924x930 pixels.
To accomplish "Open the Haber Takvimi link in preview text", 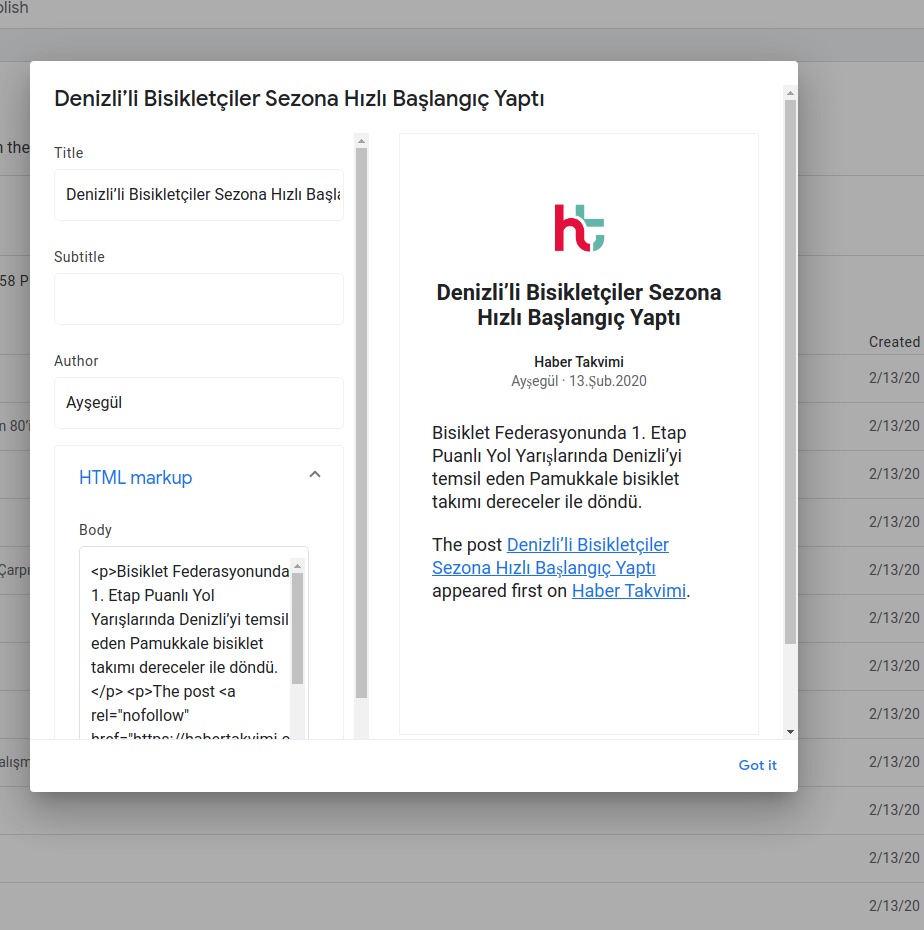I will [629, 591].
